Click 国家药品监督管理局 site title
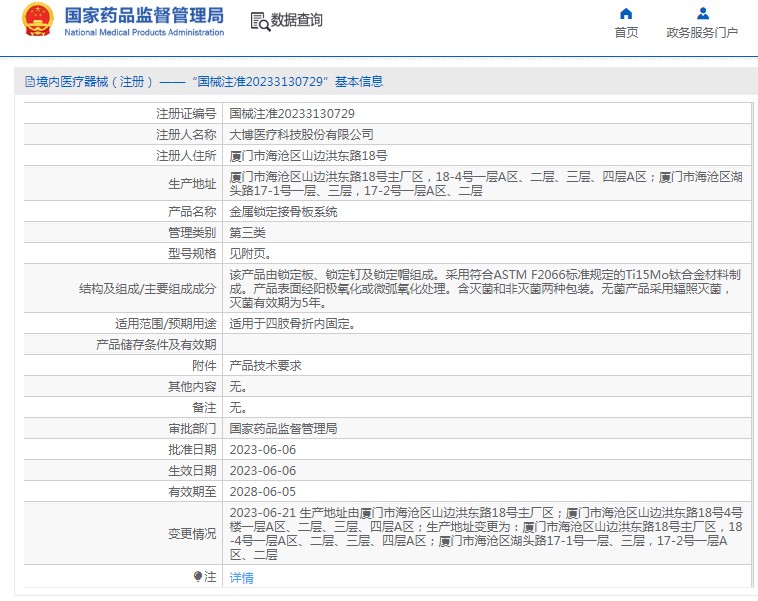Viewport: 758px width, 601px height. (x=144, y=15)
